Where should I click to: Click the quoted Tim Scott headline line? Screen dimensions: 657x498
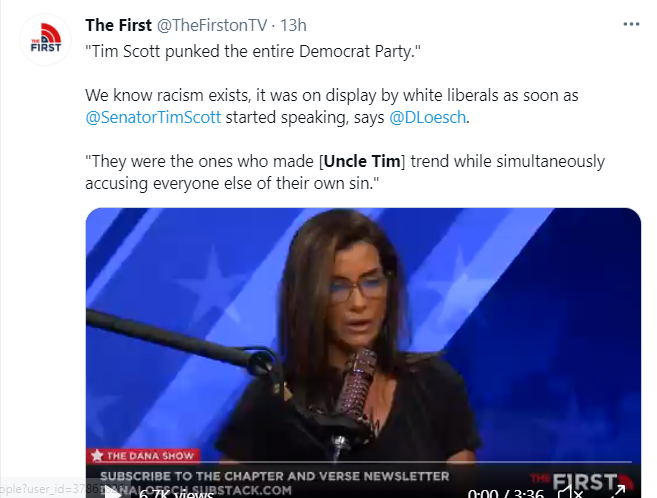[253, 52]
